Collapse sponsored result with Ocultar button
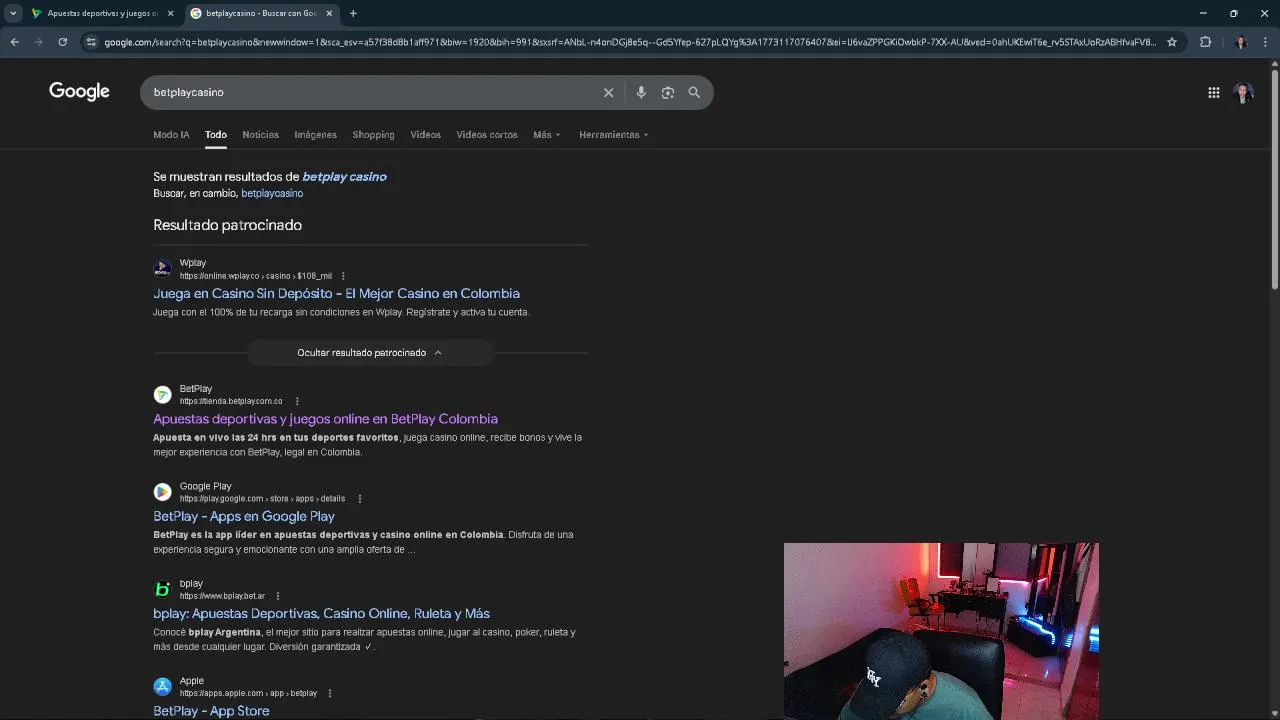The height and width of the screenshot is (720, 1280). click(x=370, y=352)
